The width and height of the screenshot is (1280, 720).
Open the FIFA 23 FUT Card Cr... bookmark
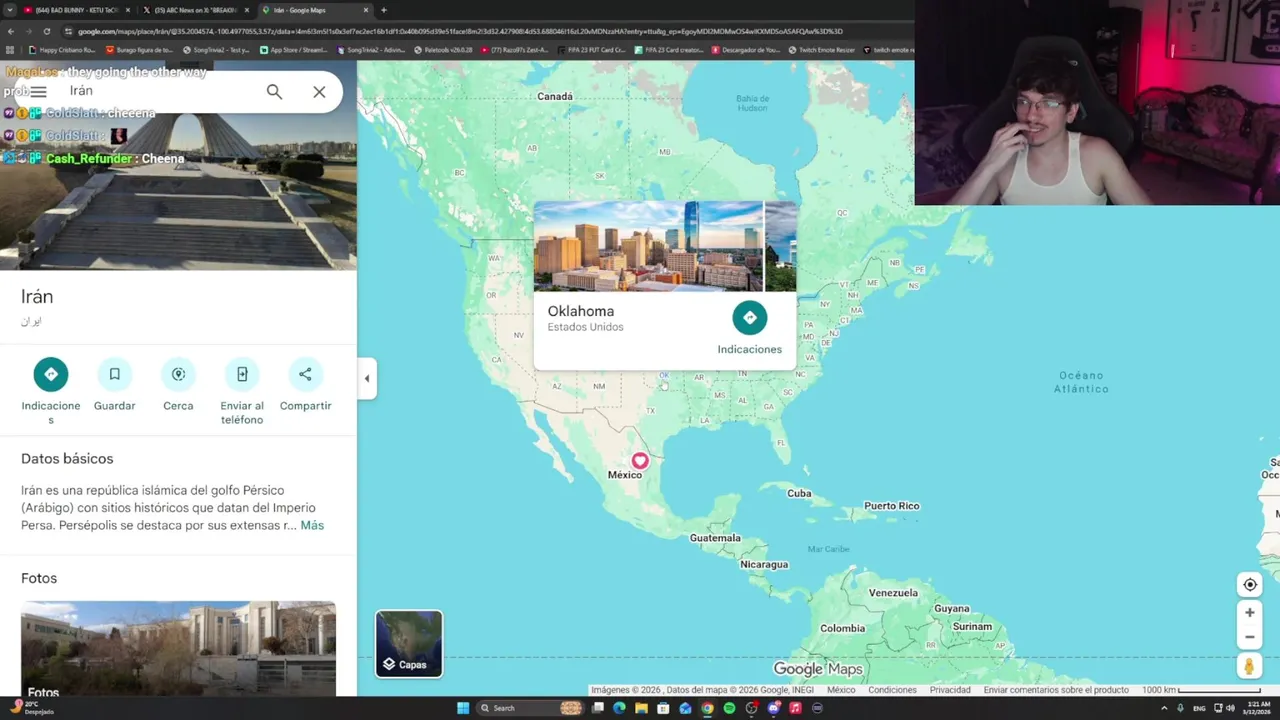[591, 50]
